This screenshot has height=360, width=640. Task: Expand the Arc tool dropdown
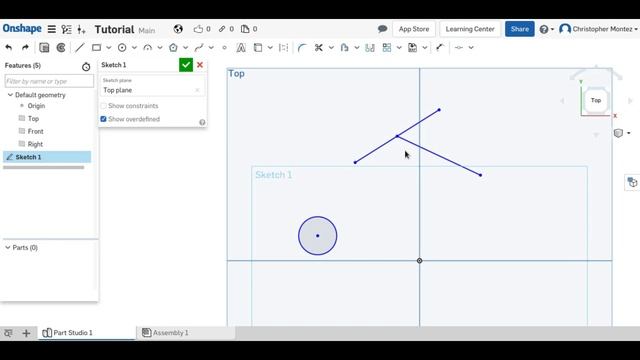coord(160,48)
